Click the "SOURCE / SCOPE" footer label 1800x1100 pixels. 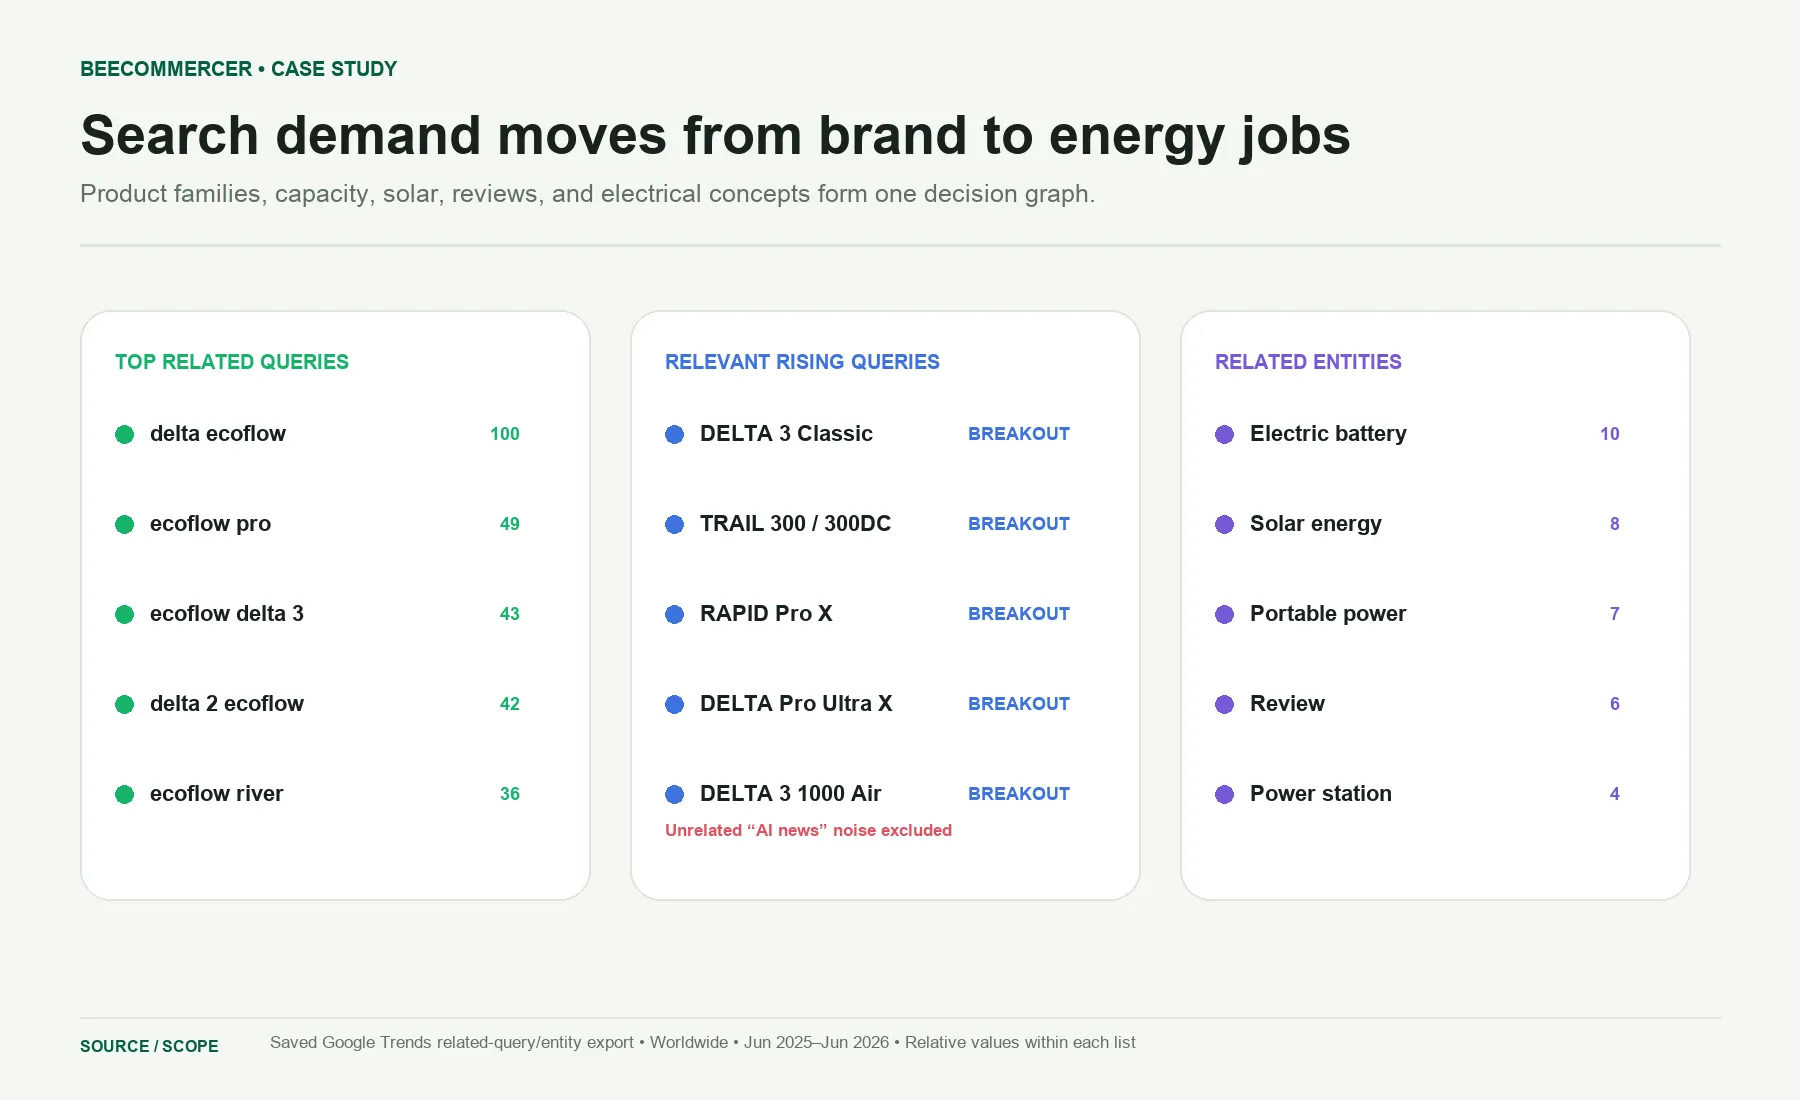149,1046
